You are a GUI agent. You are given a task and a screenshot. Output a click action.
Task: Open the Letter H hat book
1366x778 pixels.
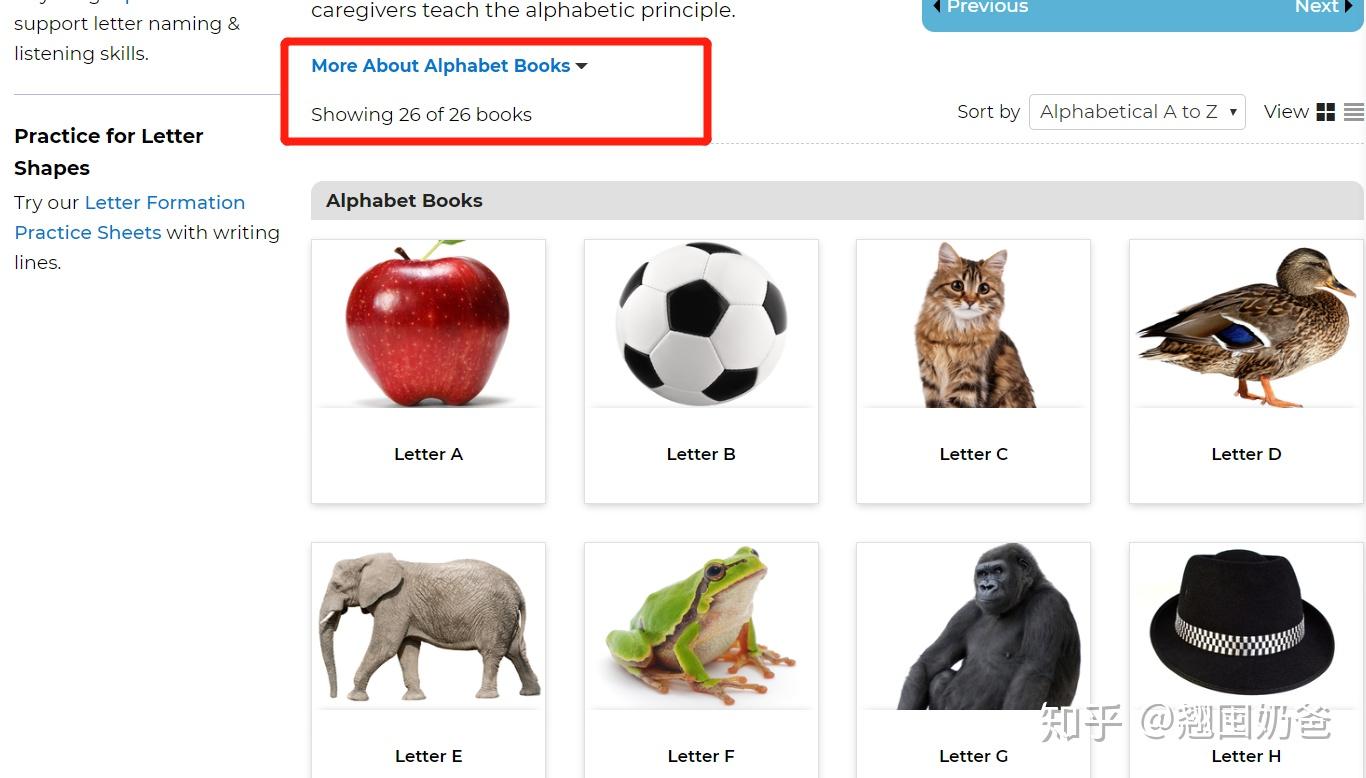(1246, 660)
